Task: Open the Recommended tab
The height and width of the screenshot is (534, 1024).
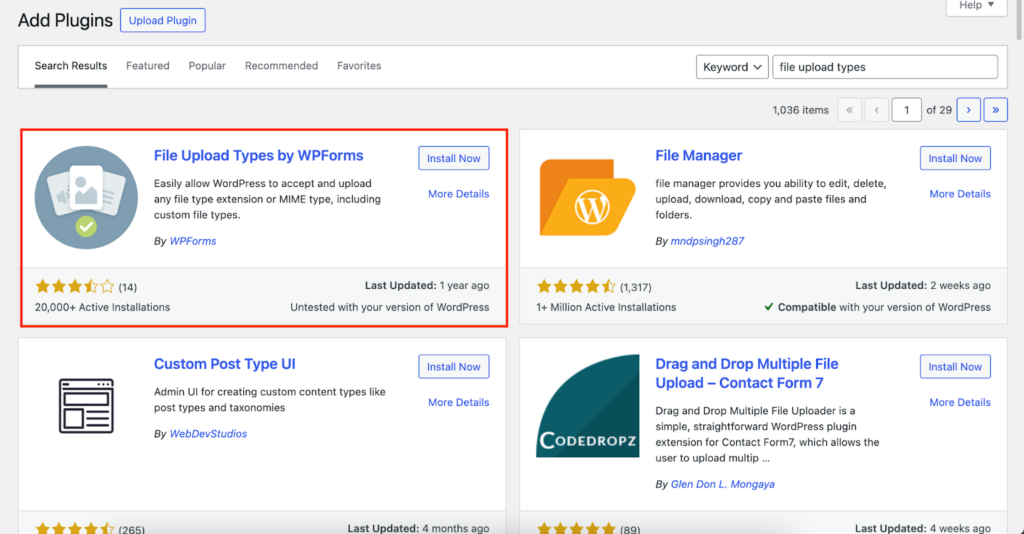Action: 281,66
